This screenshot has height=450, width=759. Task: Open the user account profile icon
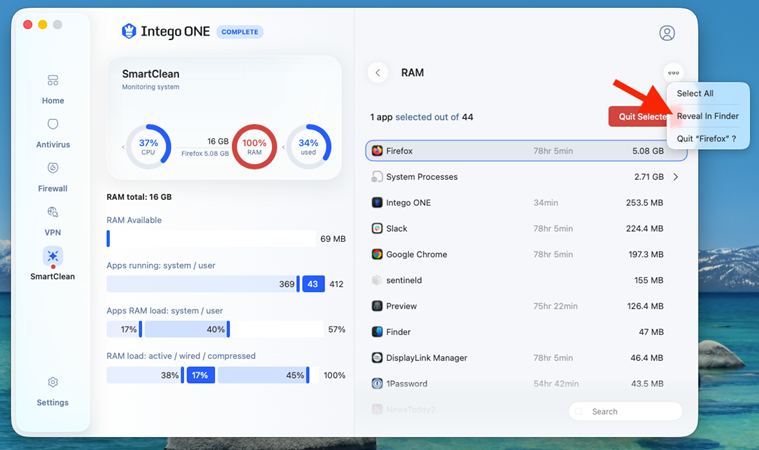(667, 33)
